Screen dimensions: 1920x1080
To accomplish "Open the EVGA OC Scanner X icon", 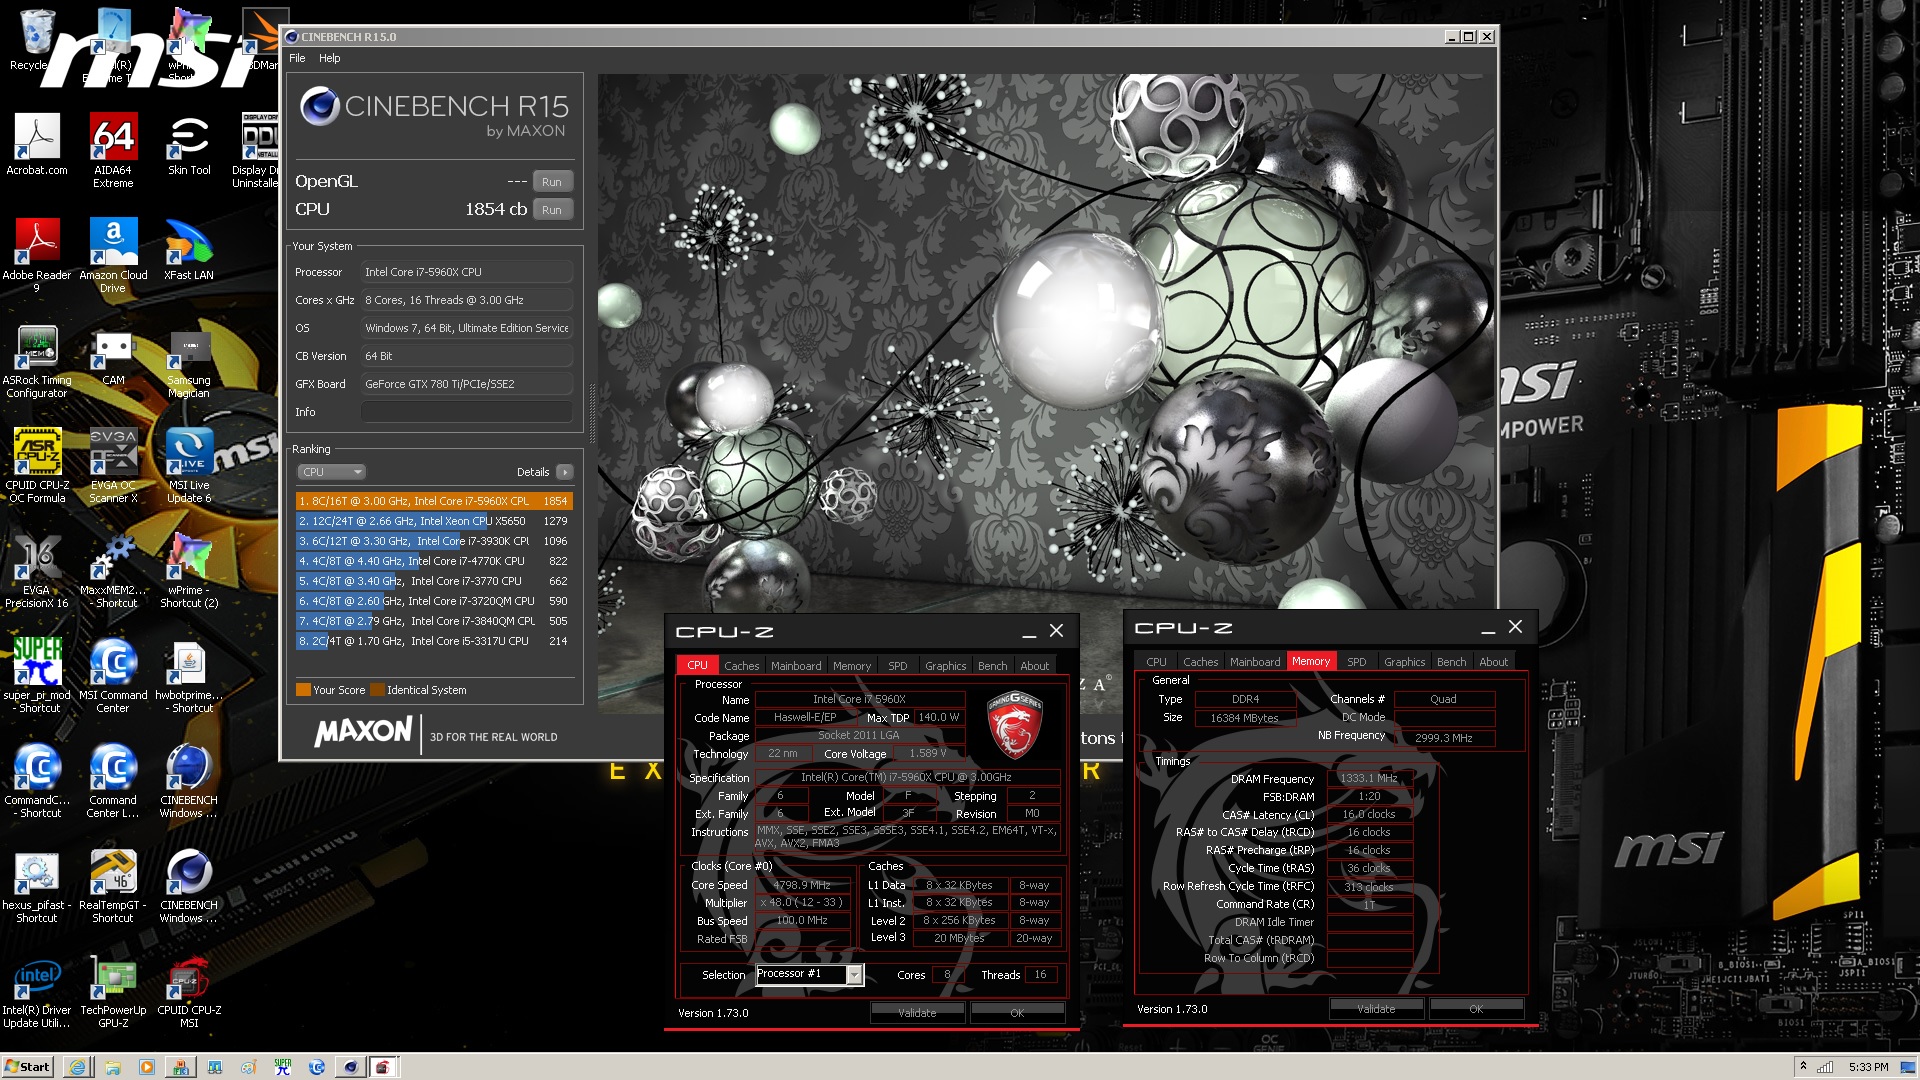I will point(113,467).
